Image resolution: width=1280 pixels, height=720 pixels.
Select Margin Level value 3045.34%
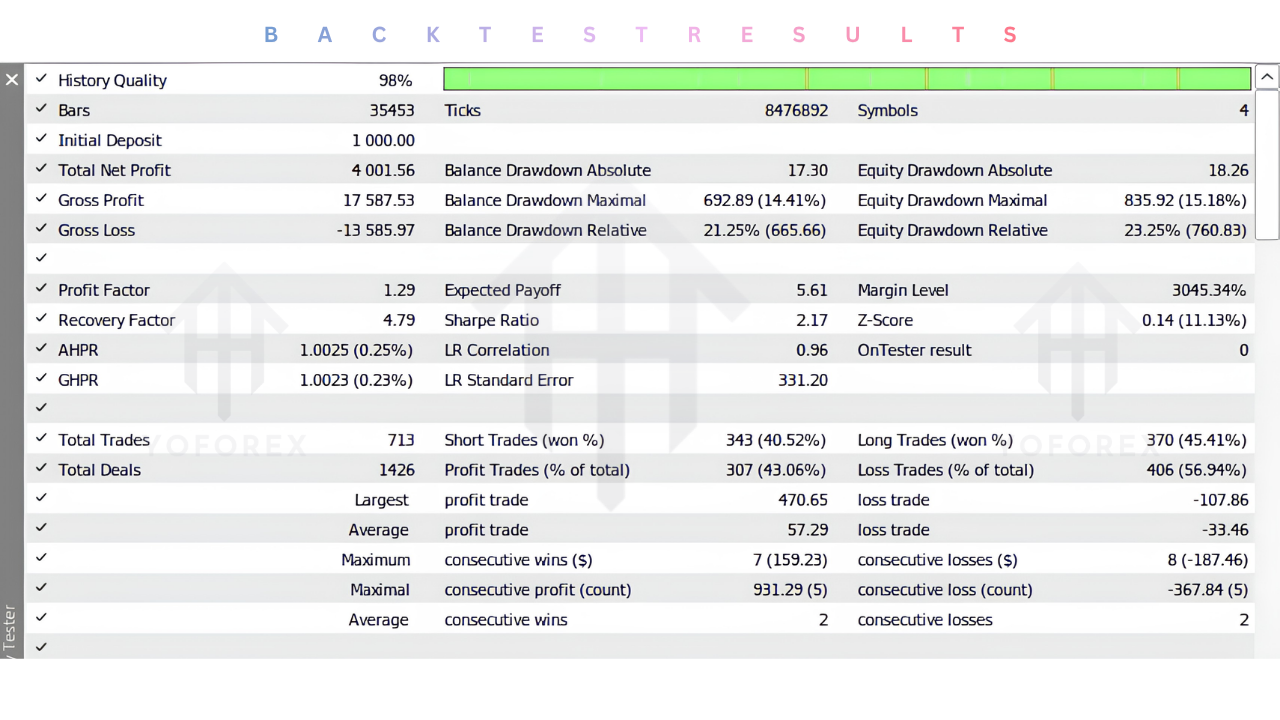click(1209, 290)
